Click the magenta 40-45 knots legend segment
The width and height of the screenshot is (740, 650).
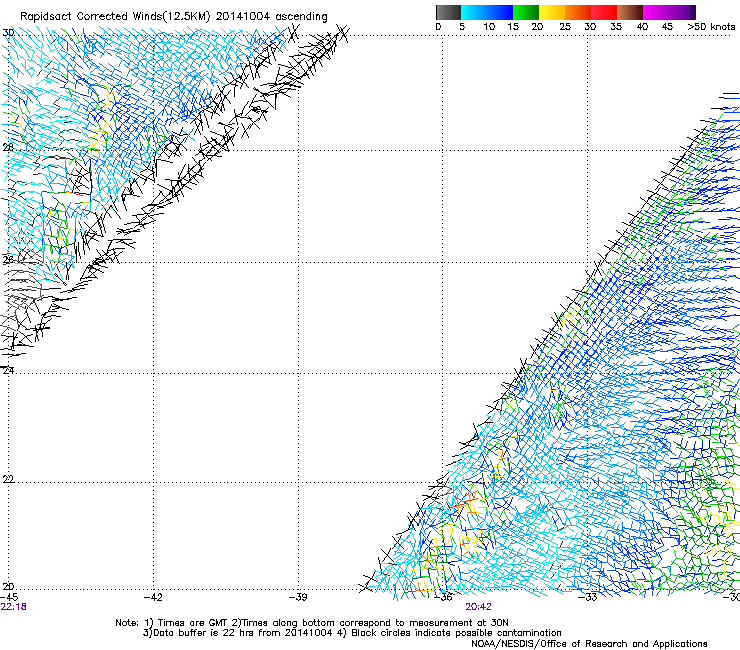(656, 12)
